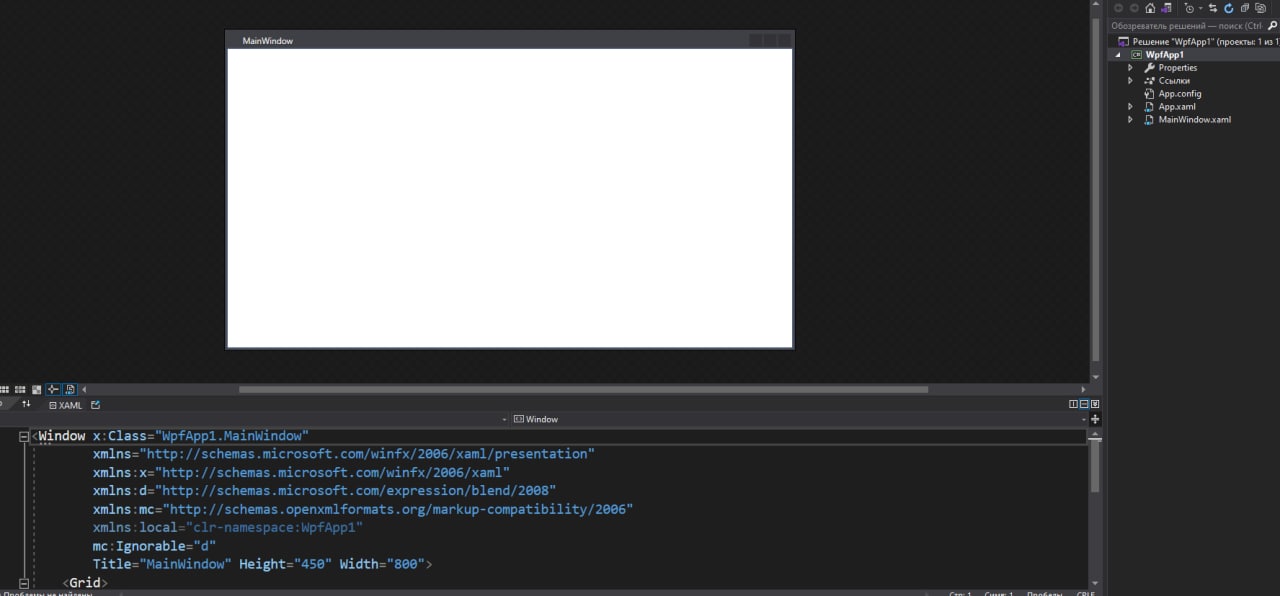Toggle the second grid snap icon in designer bar
Screen dimensions: 1280x596
(x=20, y=390)
